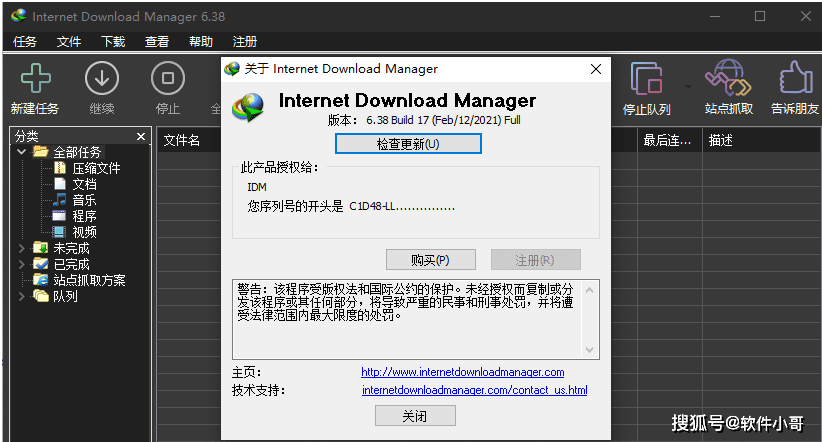Open the 文件 menu
This screenshot has width=822, height=442.
[69, 41]
